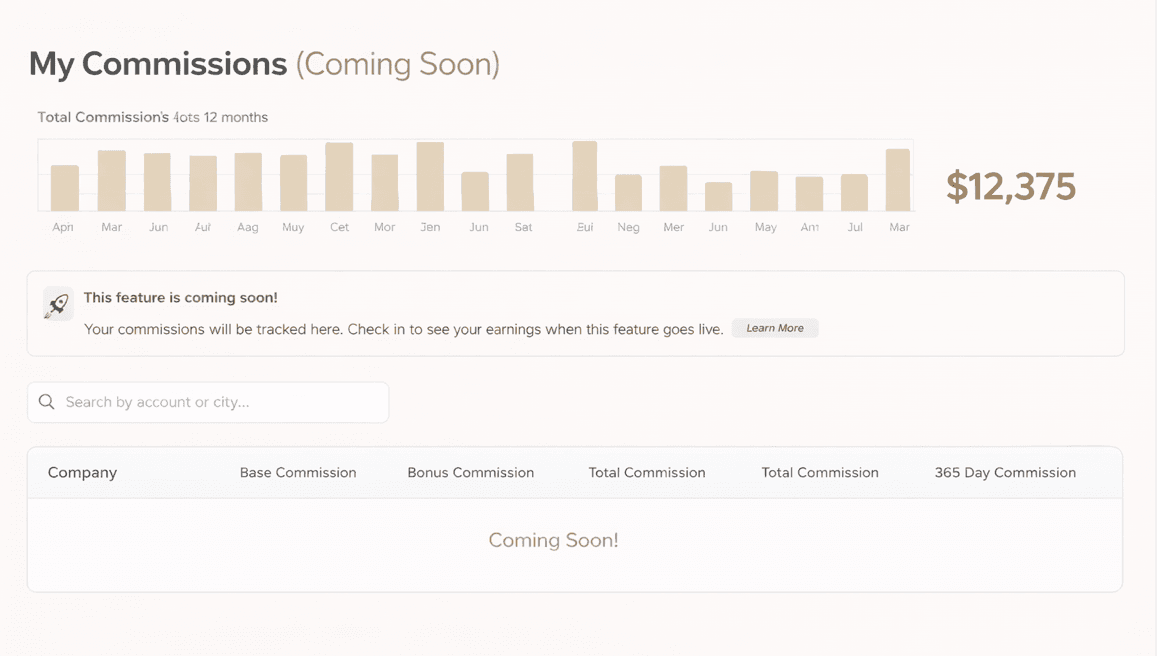Click the chart bar labeled Jul
The width and height of the screenshot is (1157, 656).
(x=854, y=193)
